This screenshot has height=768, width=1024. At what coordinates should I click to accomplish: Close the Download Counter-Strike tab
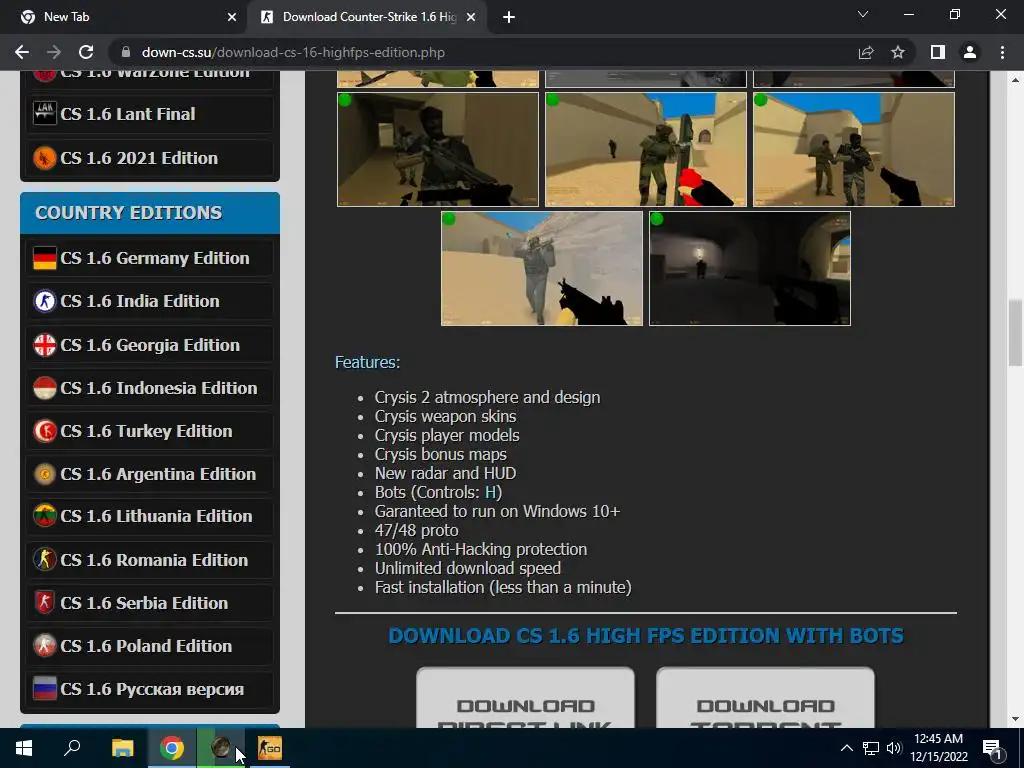pyautogui.click(x=471, y=17)
